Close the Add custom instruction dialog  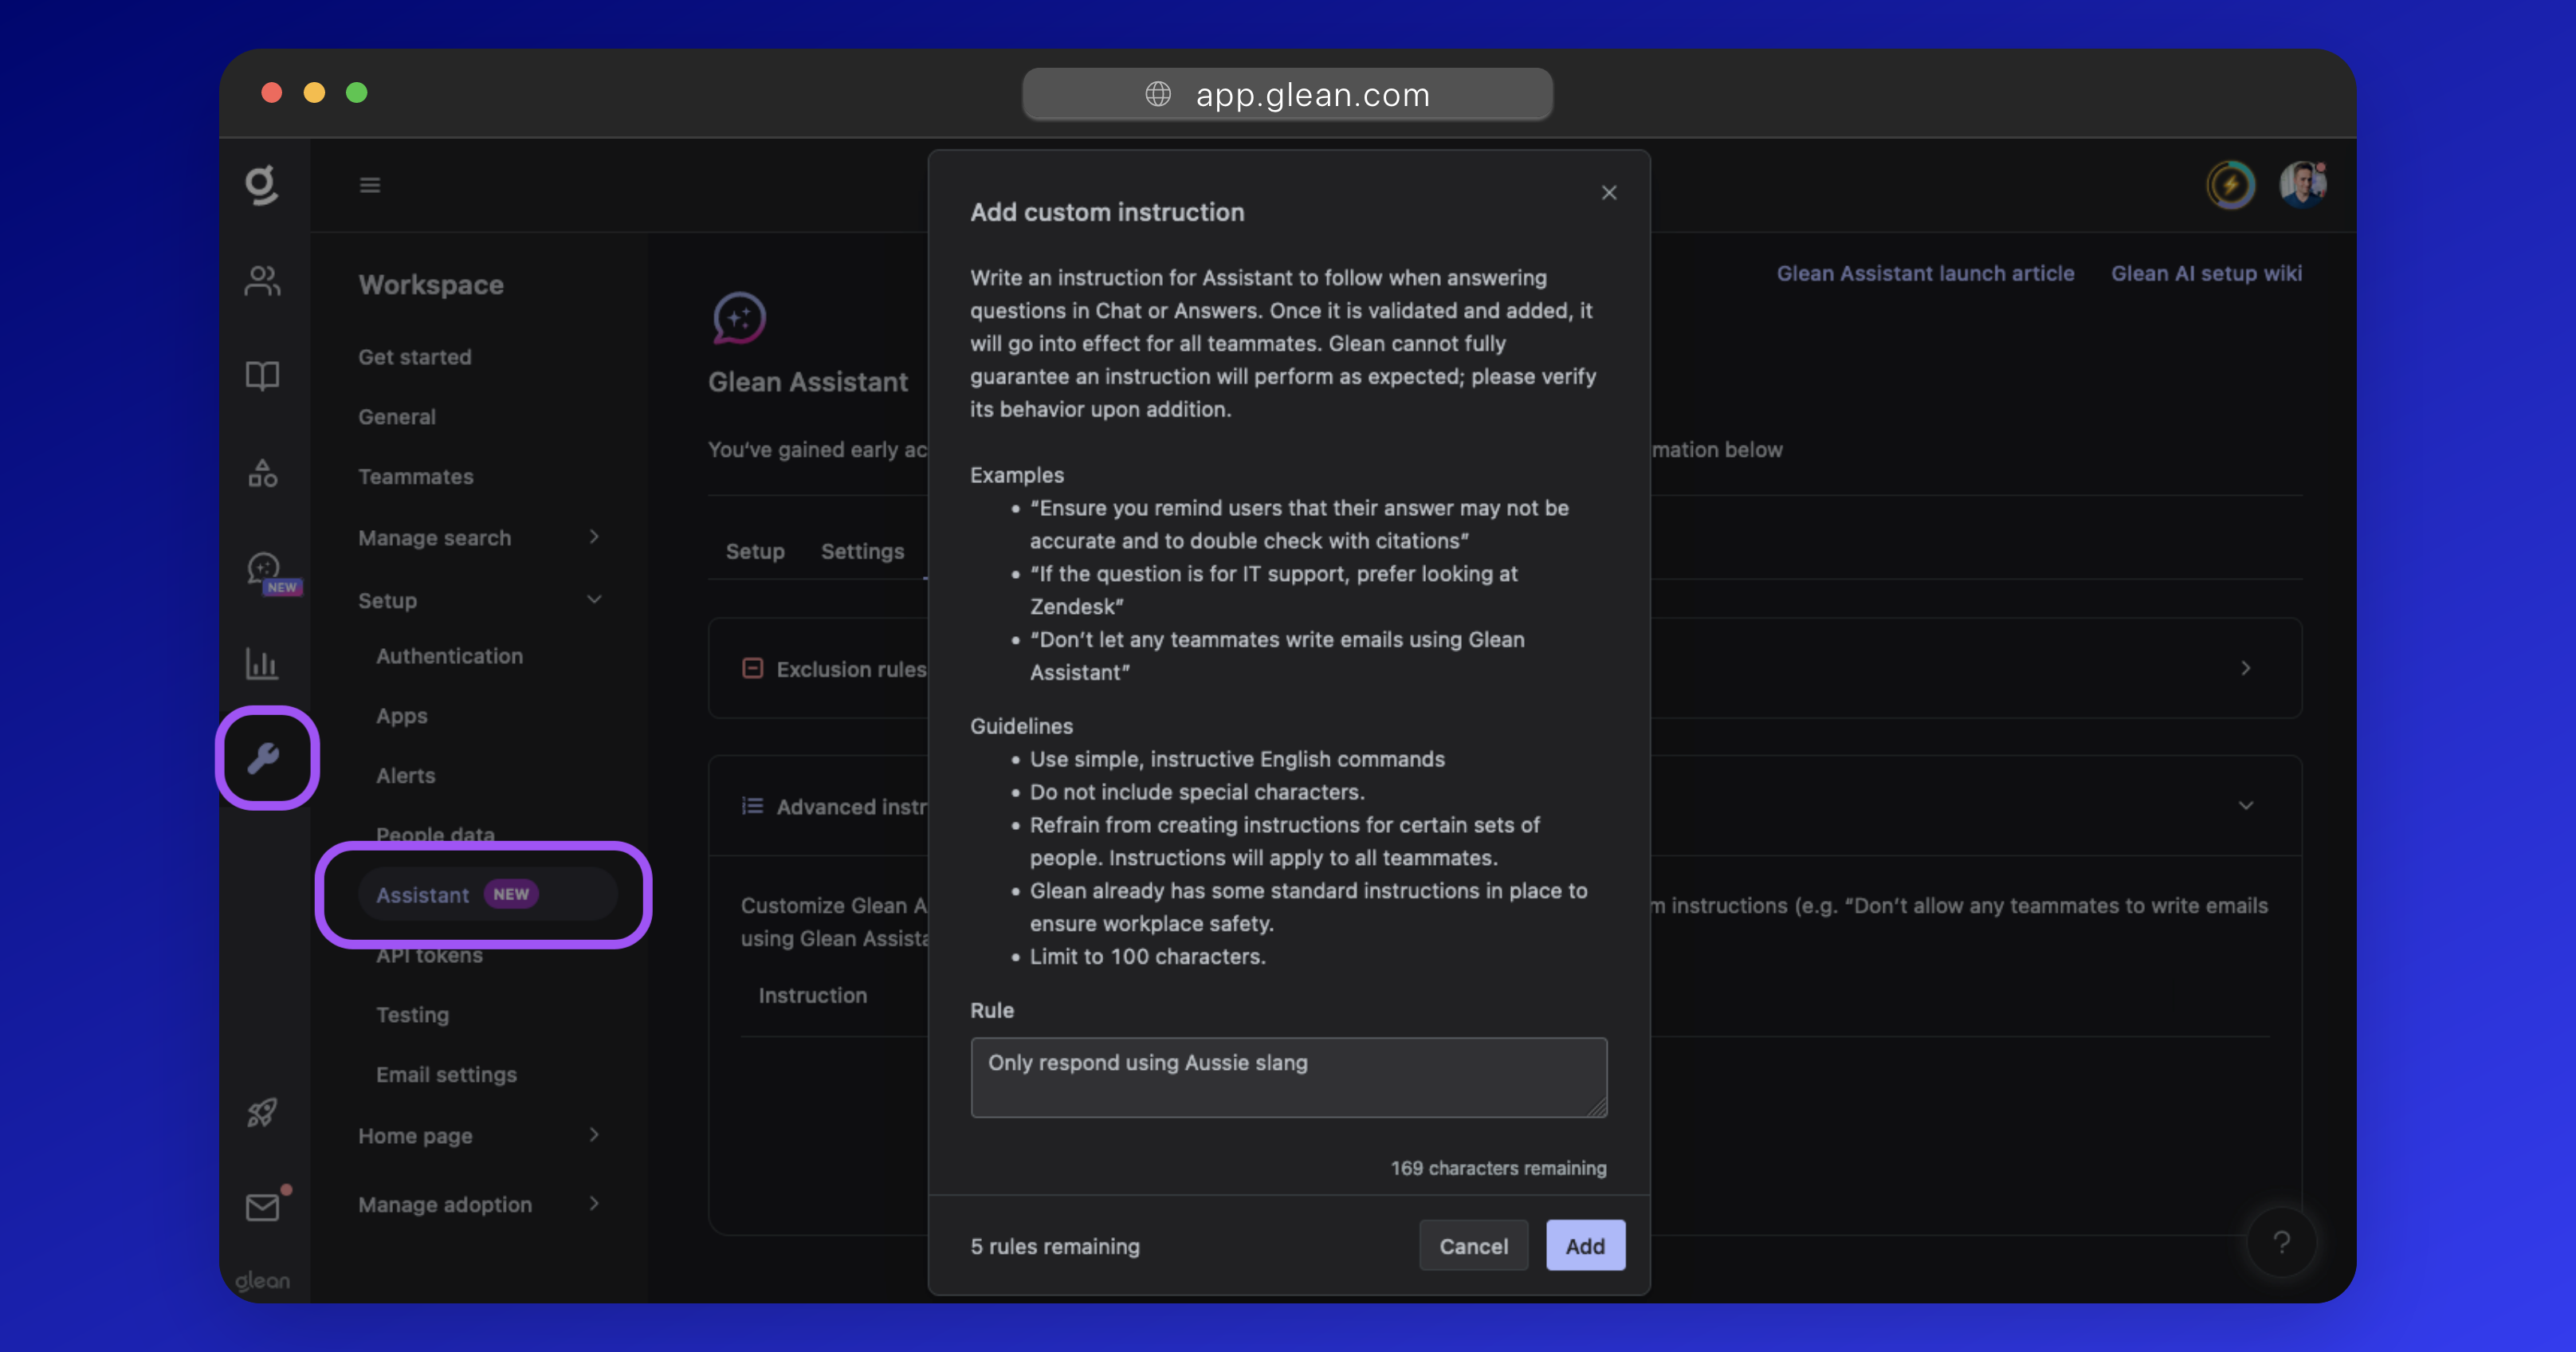coord(1609,193)
